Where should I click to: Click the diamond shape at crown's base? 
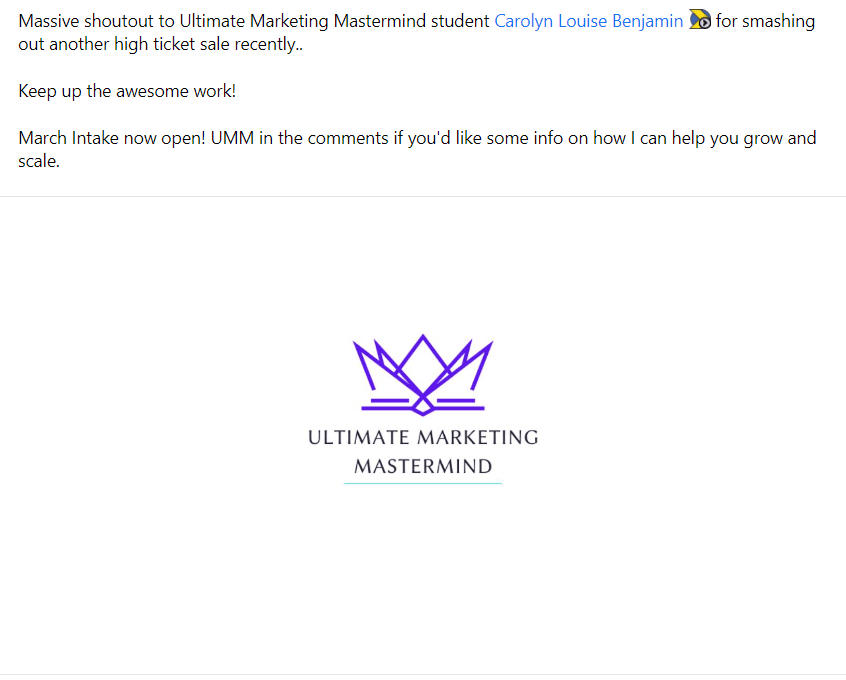pos(423,406)
